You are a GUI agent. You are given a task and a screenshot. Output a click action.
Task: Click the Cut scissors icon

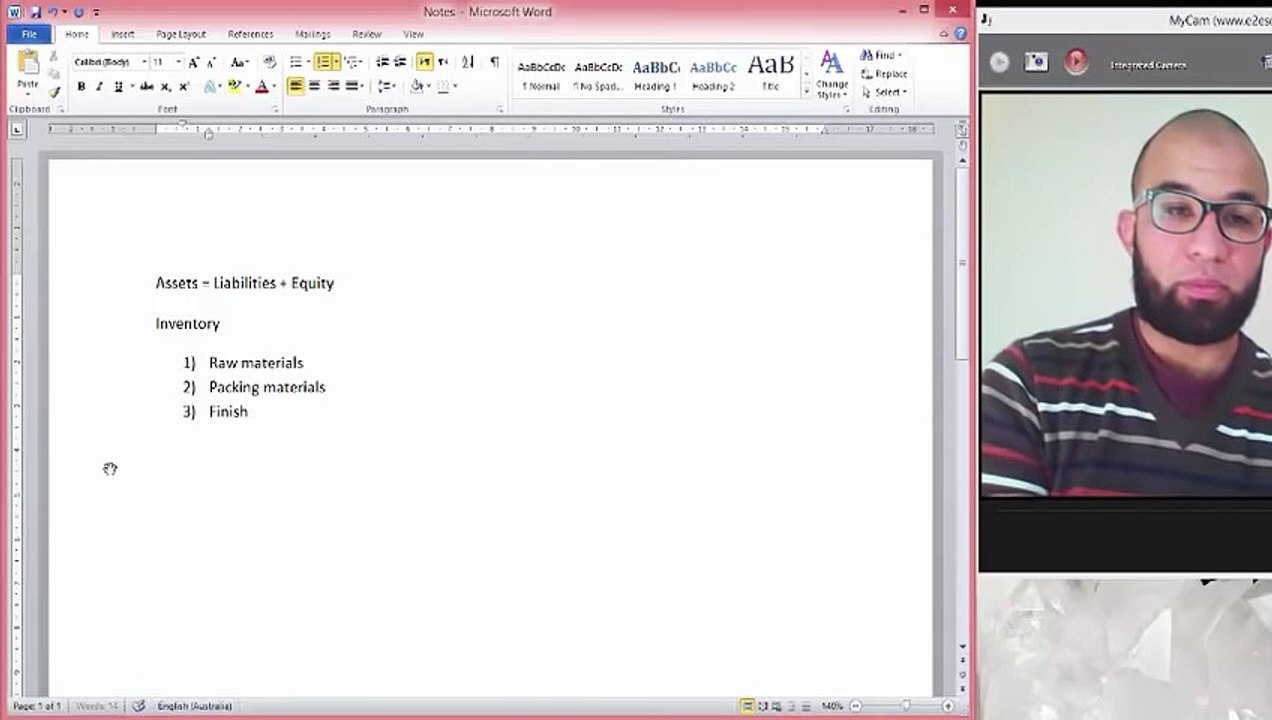pos(54,58)
